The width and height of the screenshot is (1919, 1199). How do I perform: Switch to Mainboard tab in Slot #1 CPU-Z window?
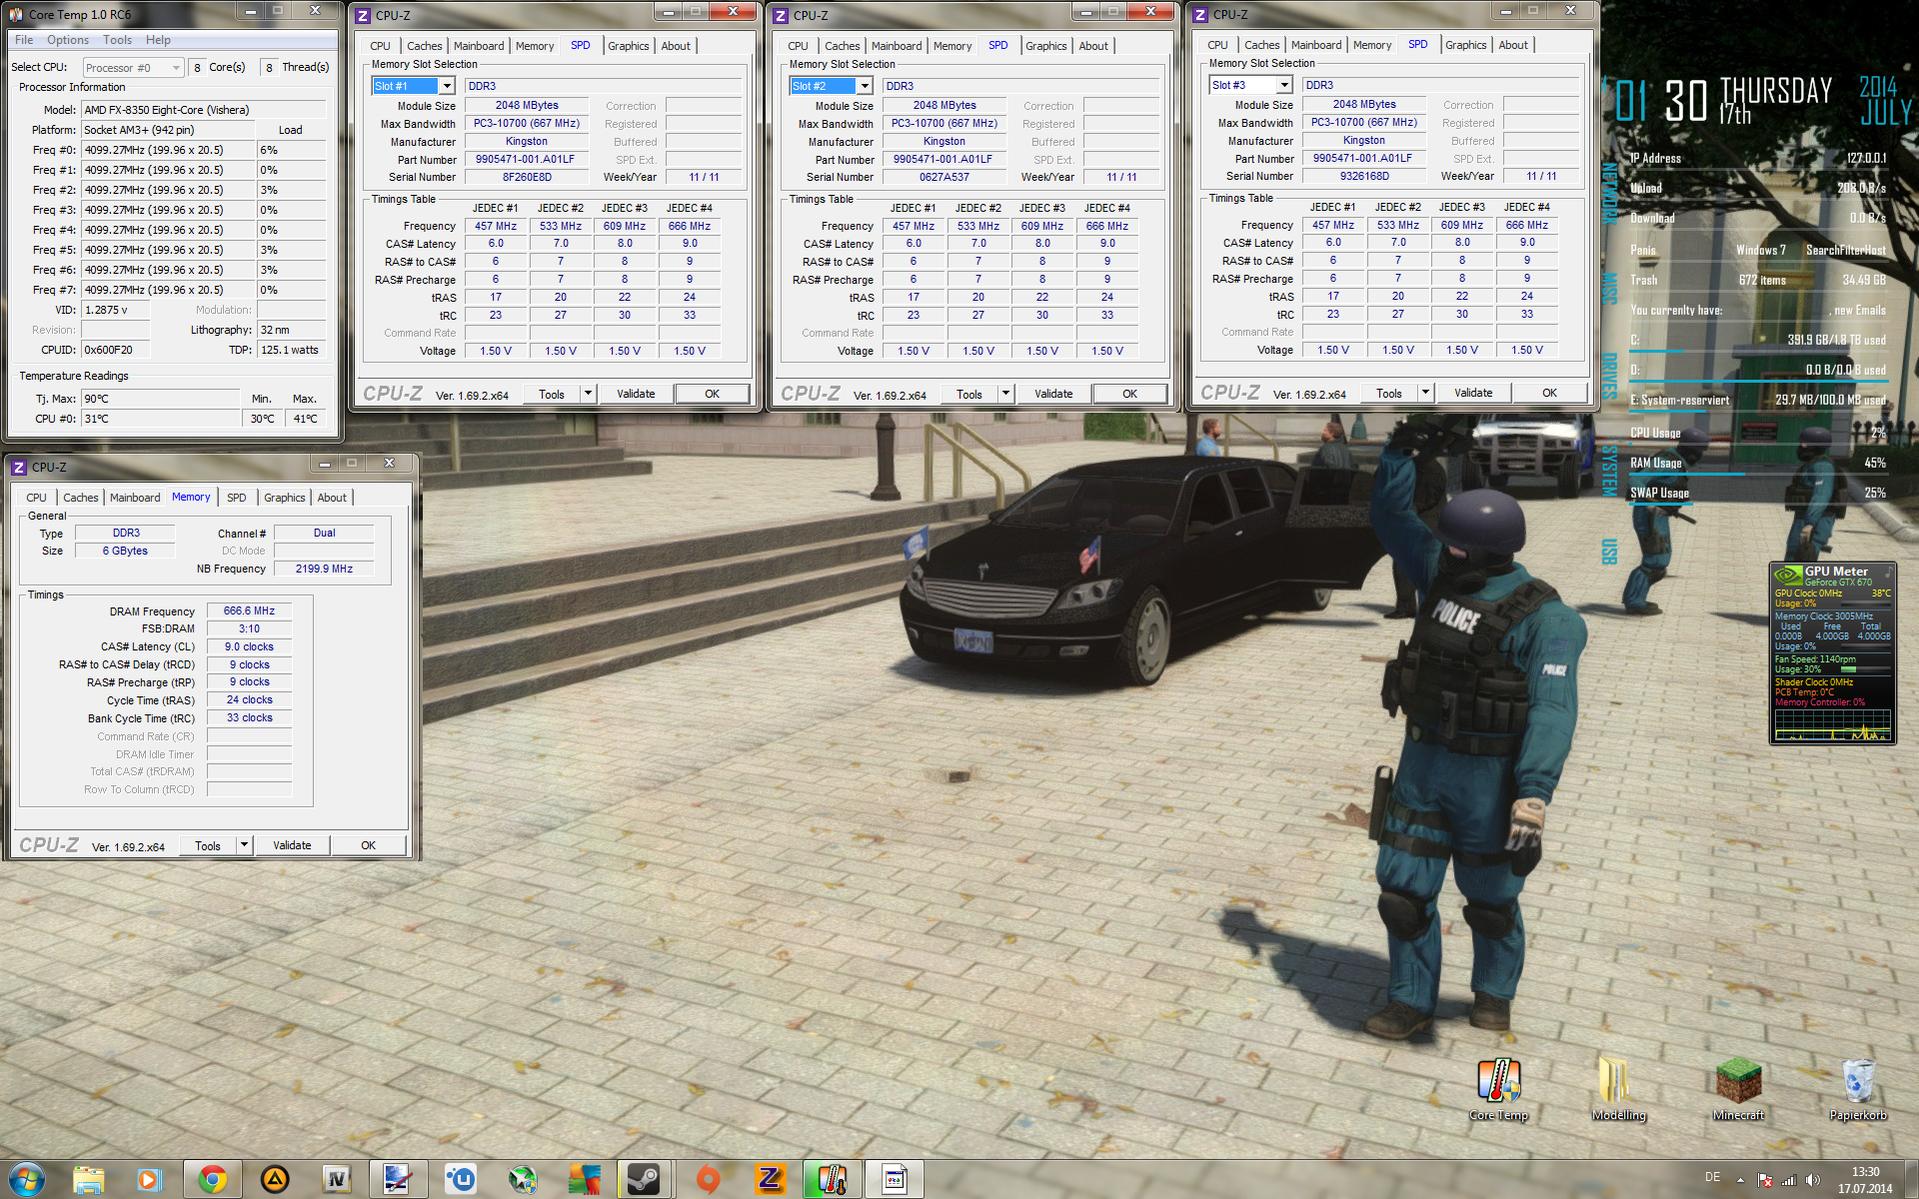478,46
